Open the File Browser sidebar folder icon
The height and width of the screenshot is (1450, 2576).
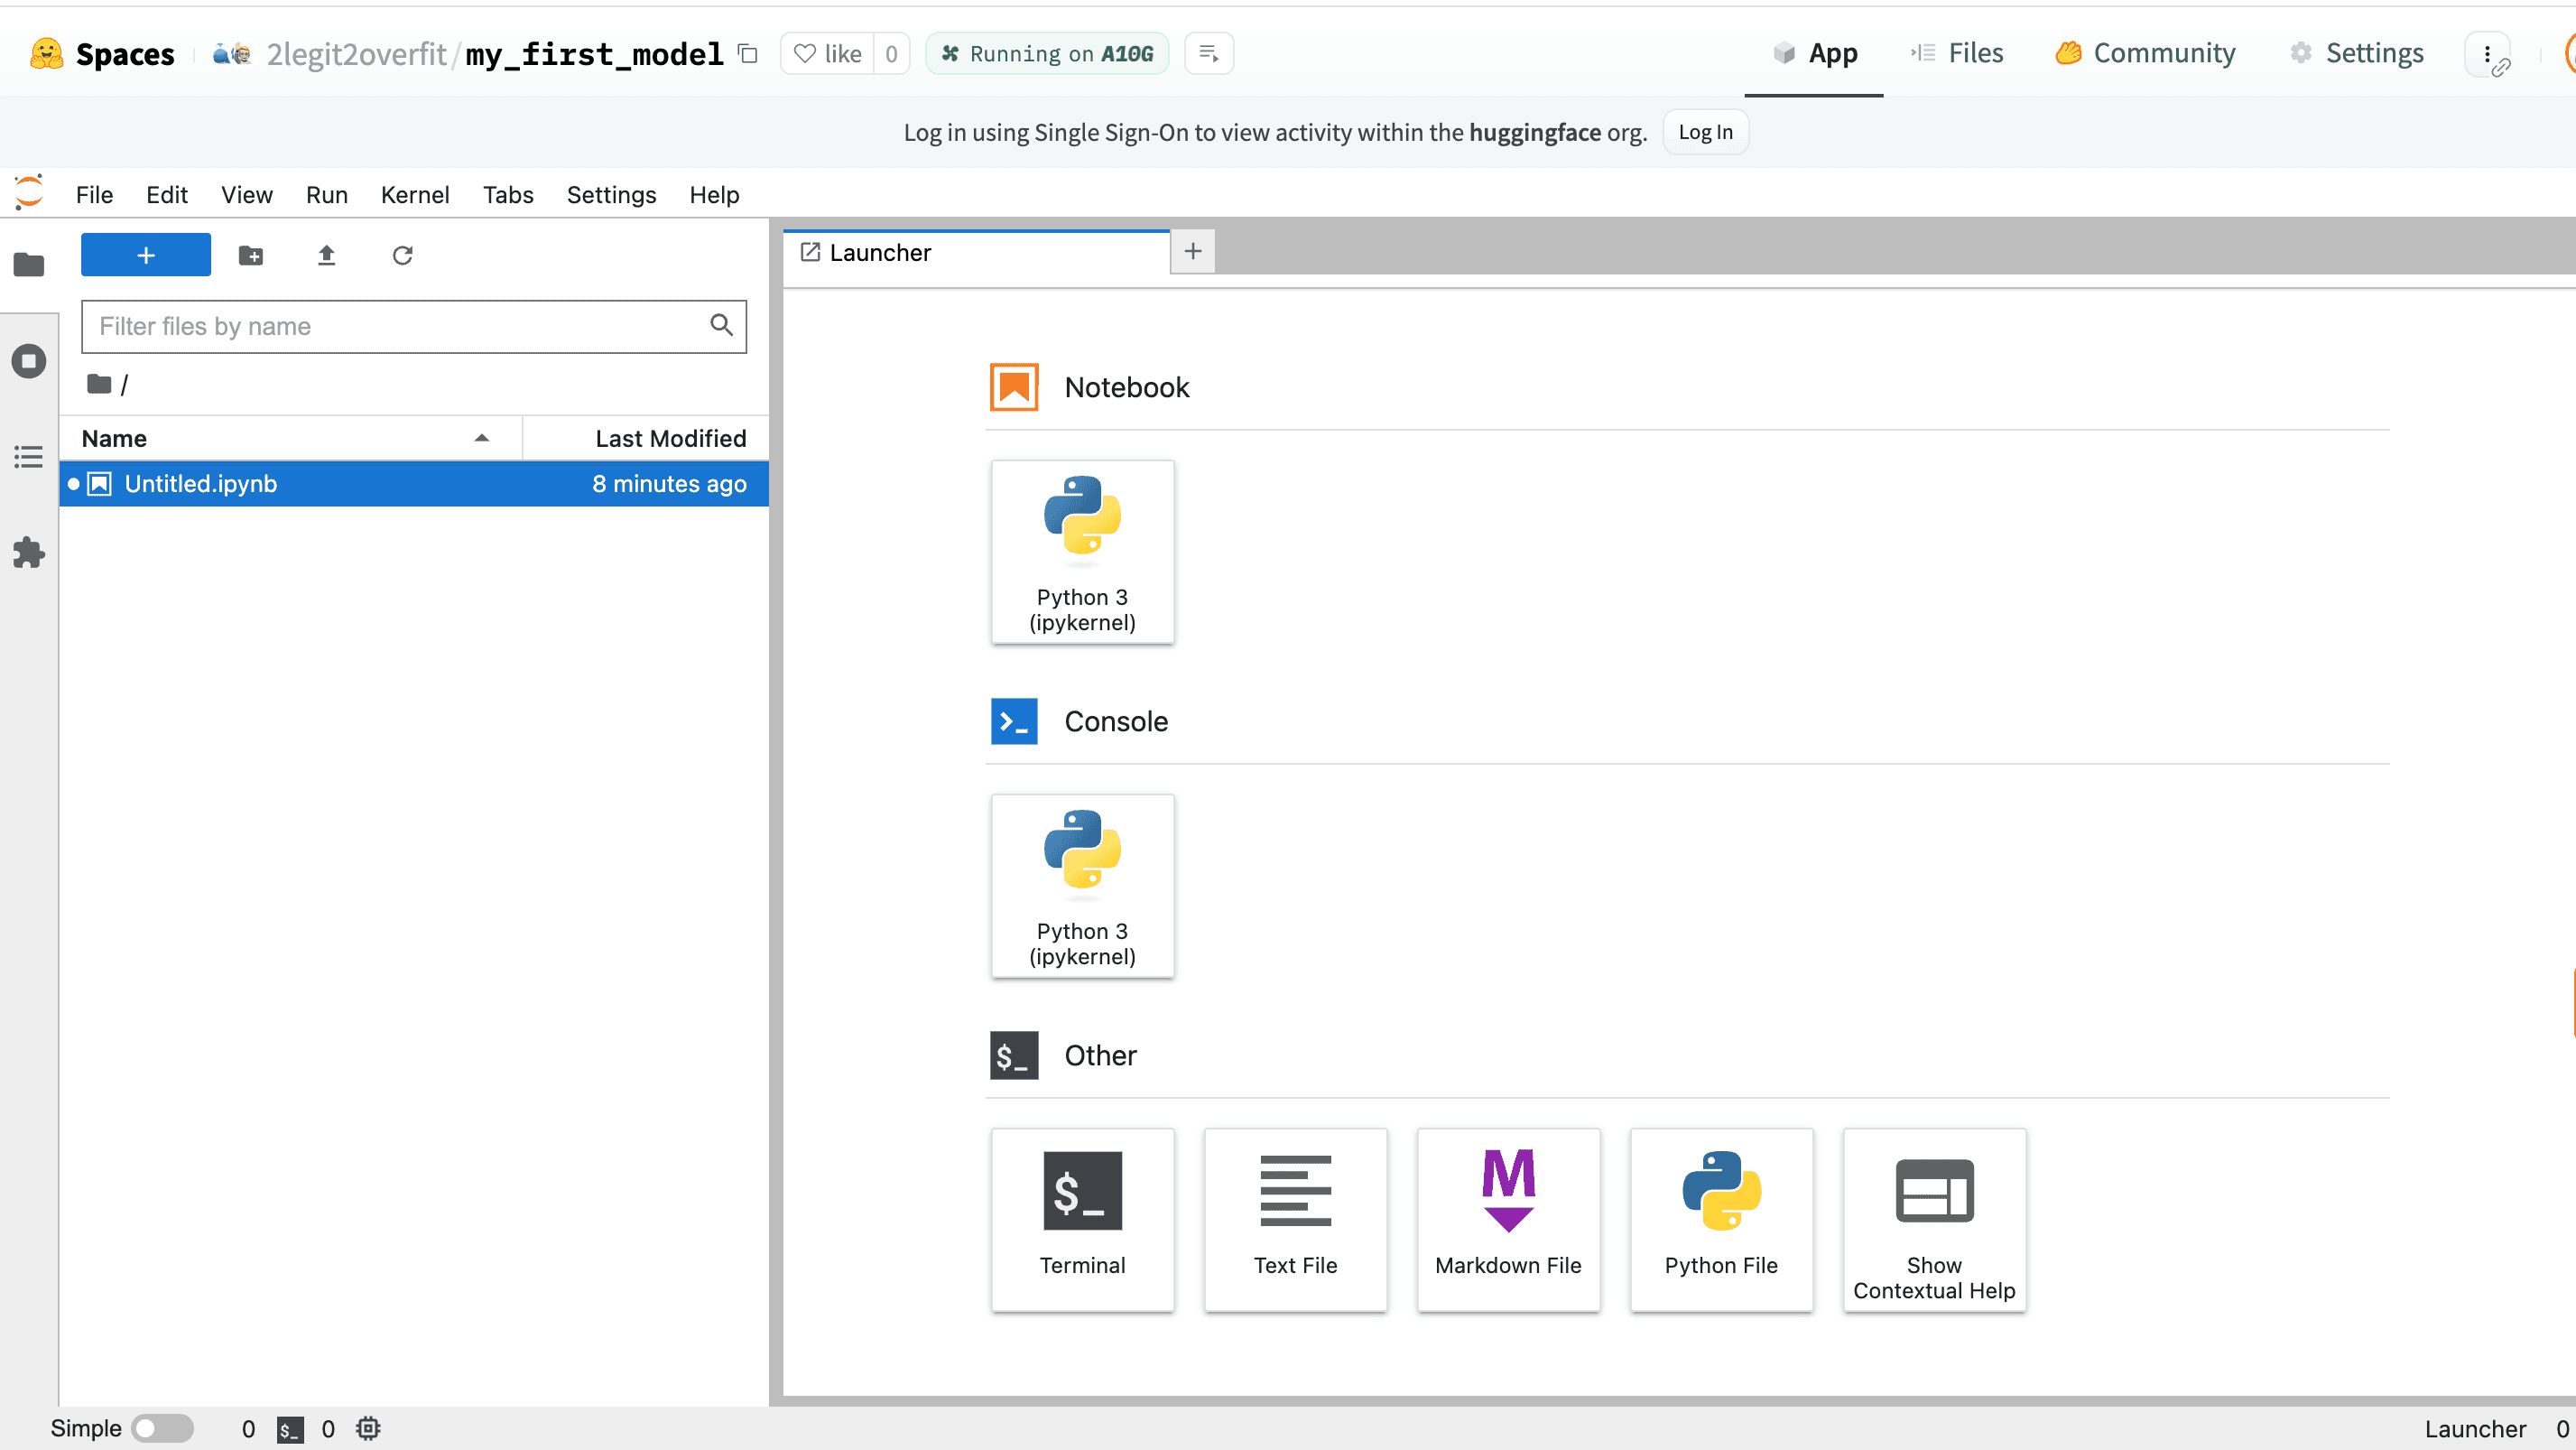29,265
